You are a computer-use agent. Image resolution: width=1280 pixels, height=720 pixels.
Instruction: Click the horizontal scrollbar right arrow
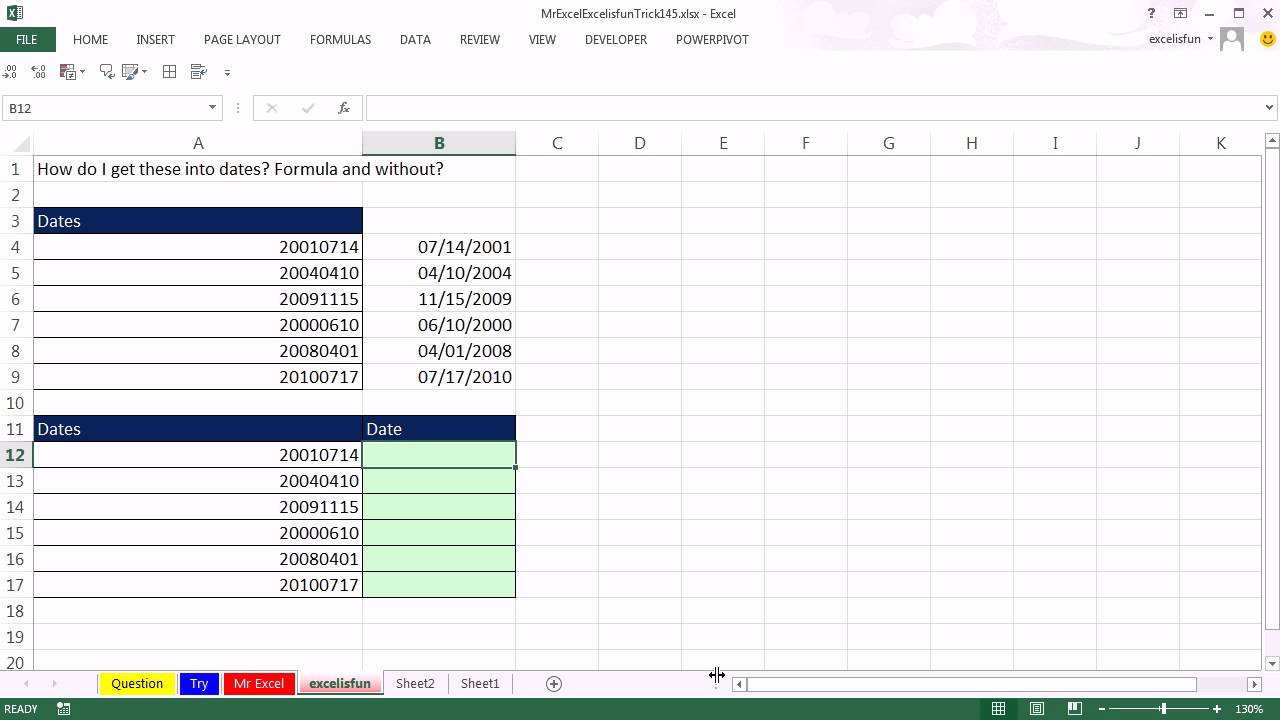[x=1254, y=684]
